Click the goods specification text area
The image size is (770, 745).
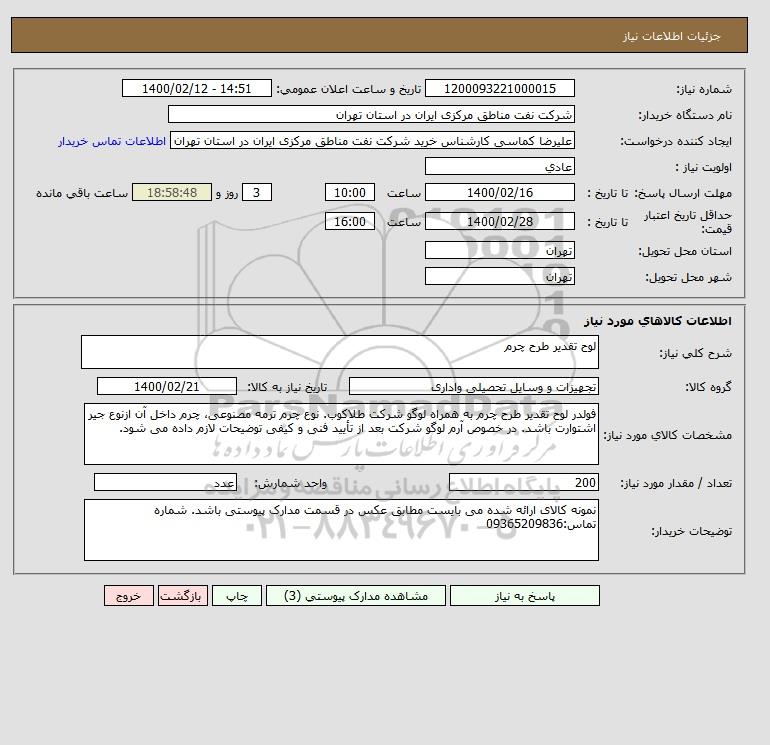click(341, 434)
